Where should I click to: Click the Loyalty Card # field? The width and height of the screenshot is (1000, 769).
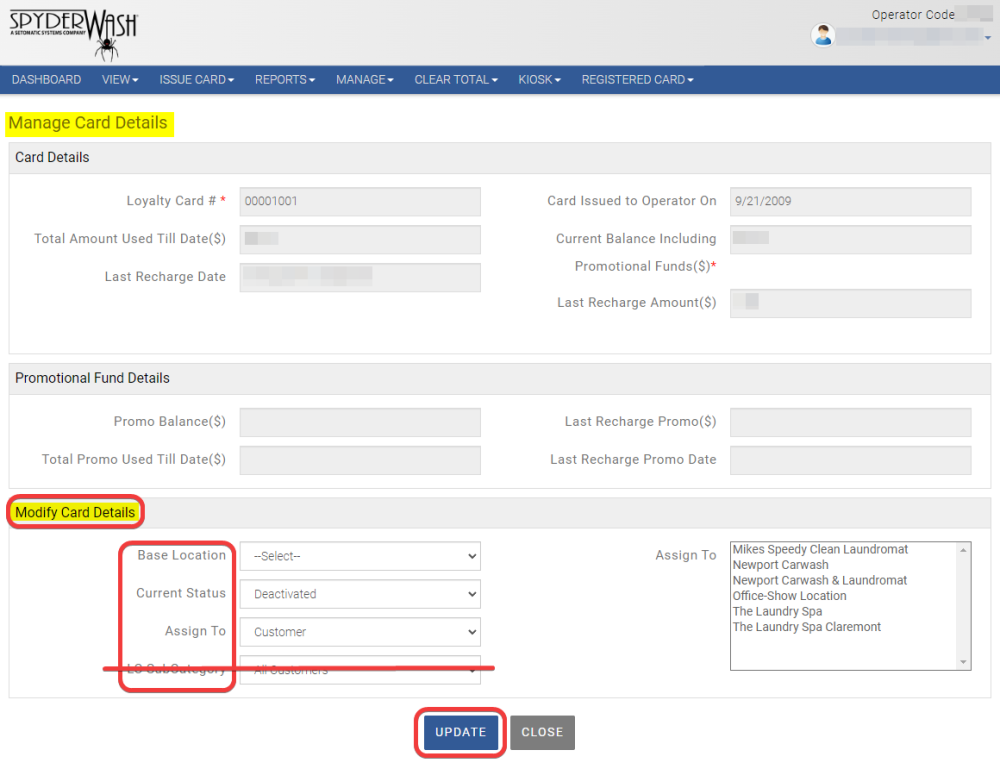click(x=360, y=201)
